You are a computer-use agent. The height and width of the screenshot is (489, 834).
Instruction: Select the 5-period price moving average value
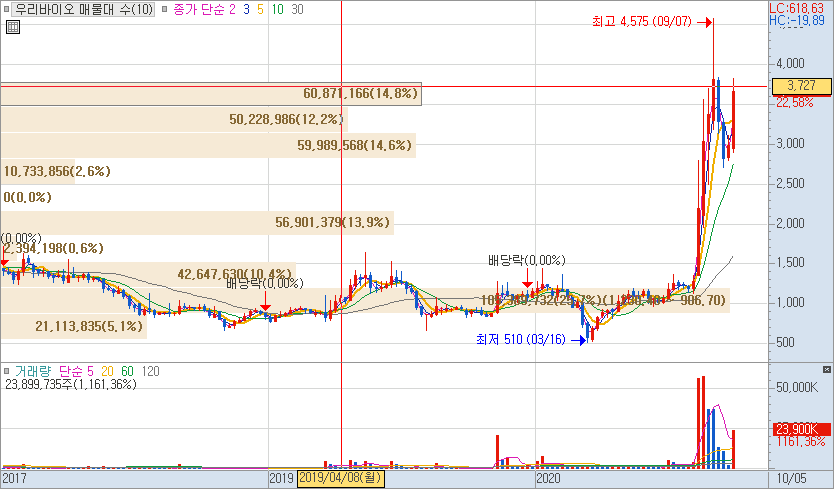coord(260,10)
